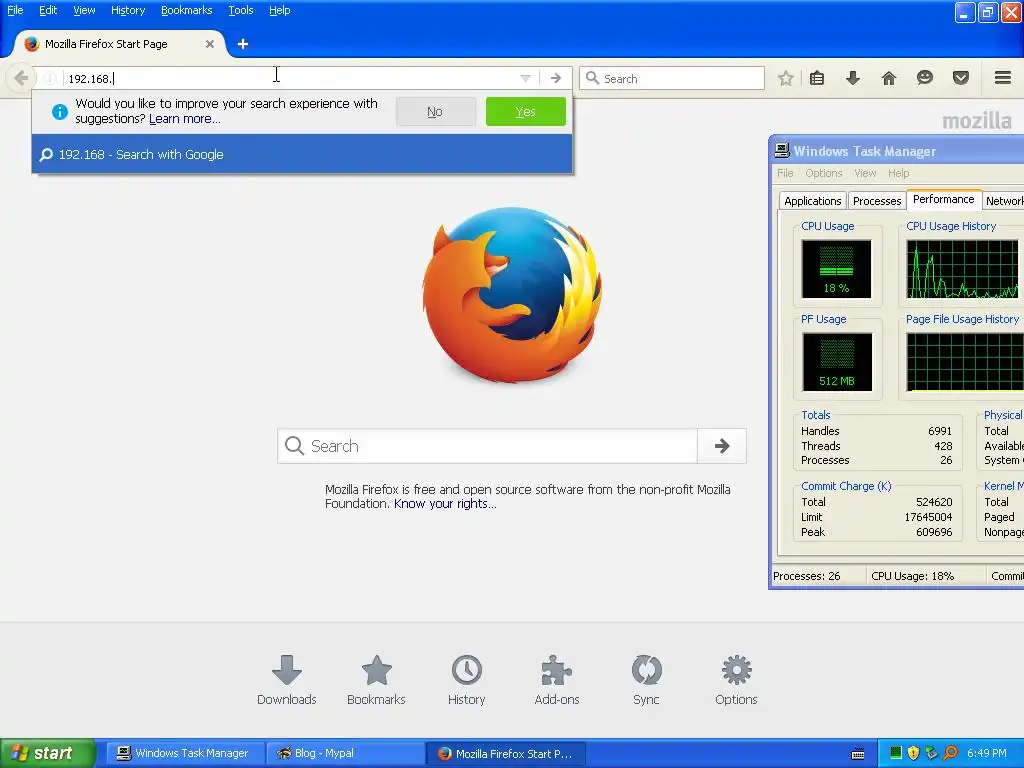This screenshot has height=768, width=1024.
Task: Focus the address bar text field
Action: (x=291, y=78)
